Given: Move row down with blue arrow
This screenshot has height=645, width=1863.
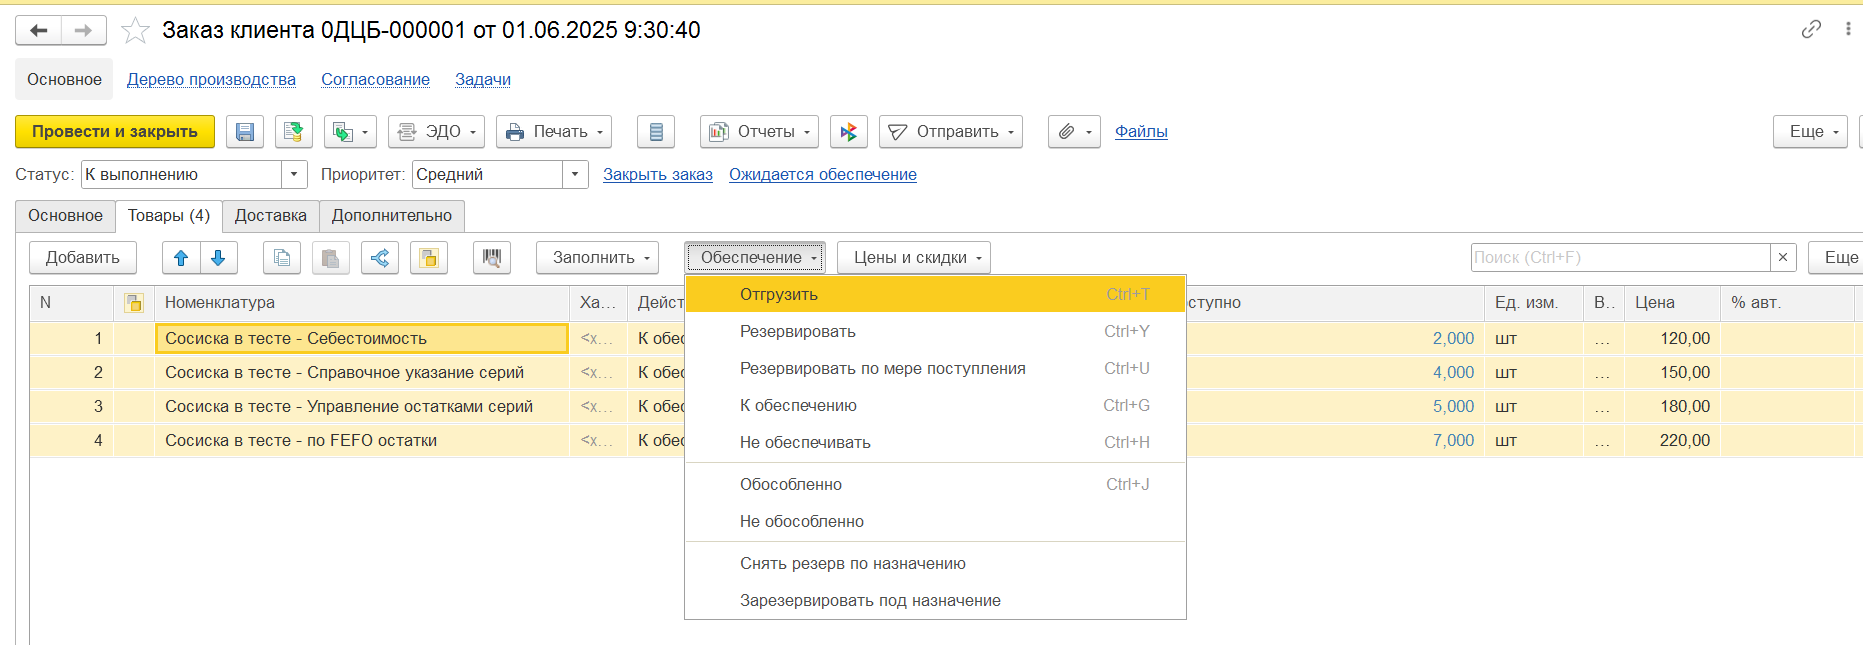Looking at the screenshot, I should point(218,258).
